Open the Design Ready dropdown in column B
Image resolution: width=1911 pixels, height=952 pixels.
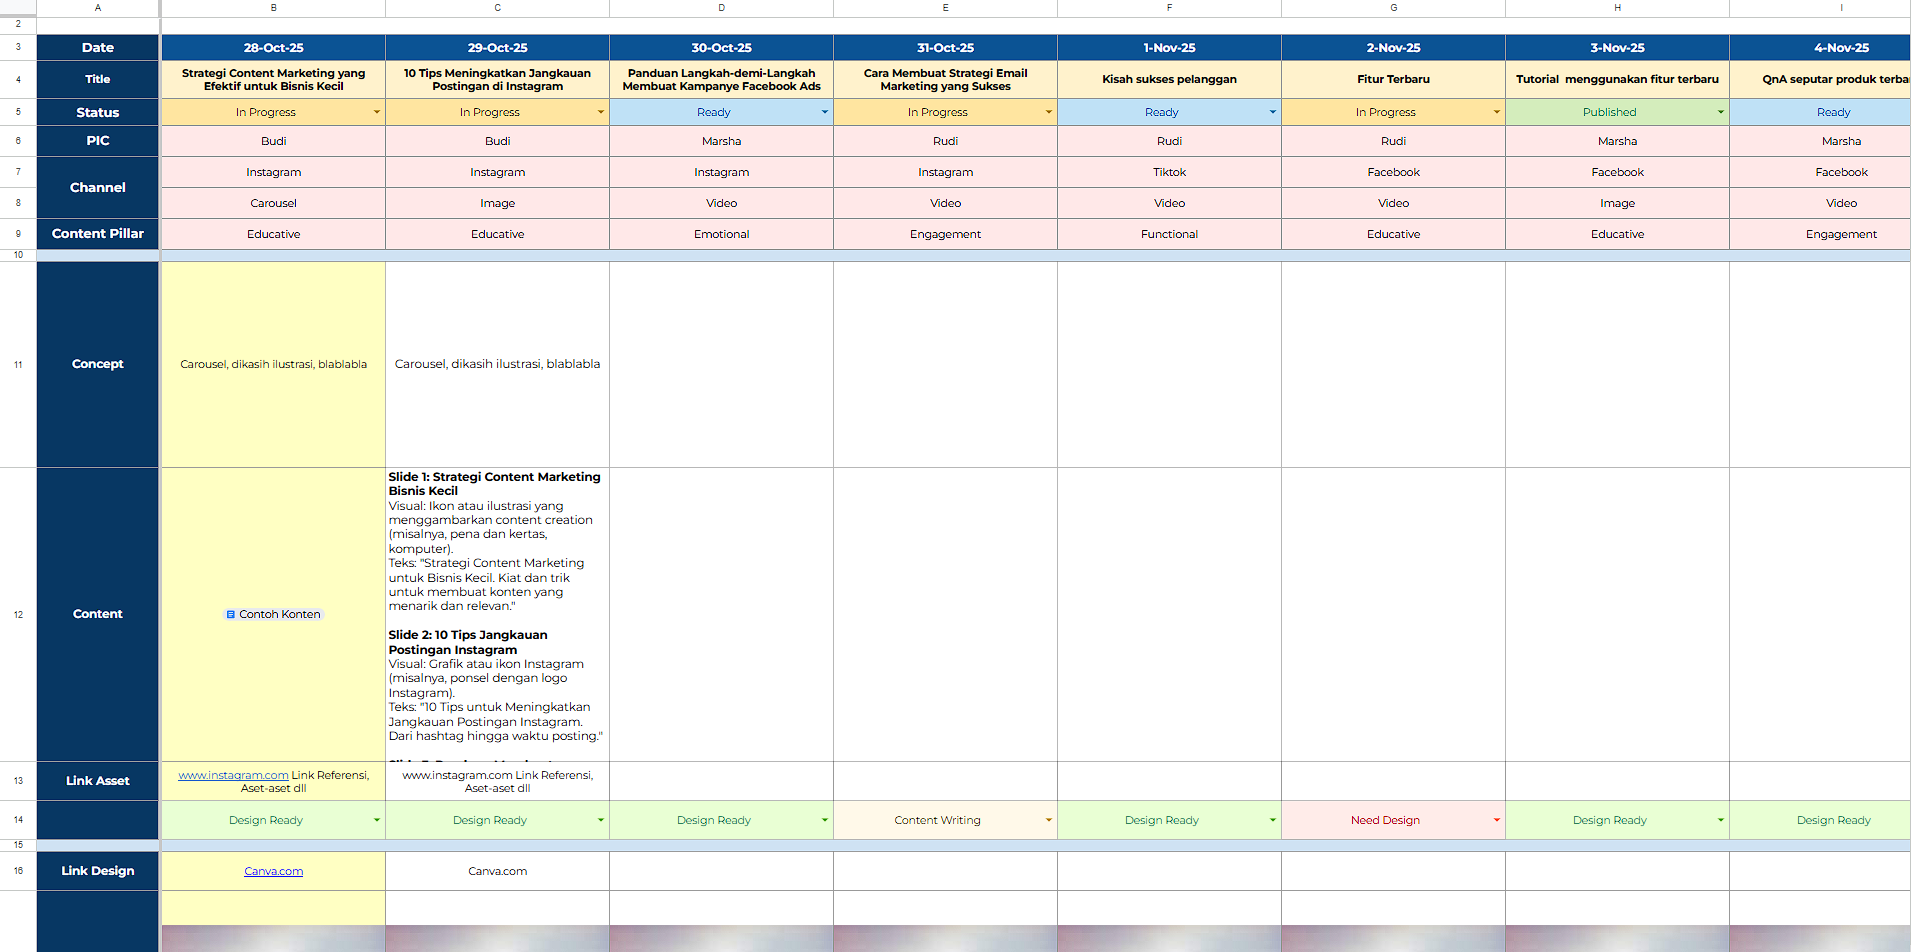(377, 820)
